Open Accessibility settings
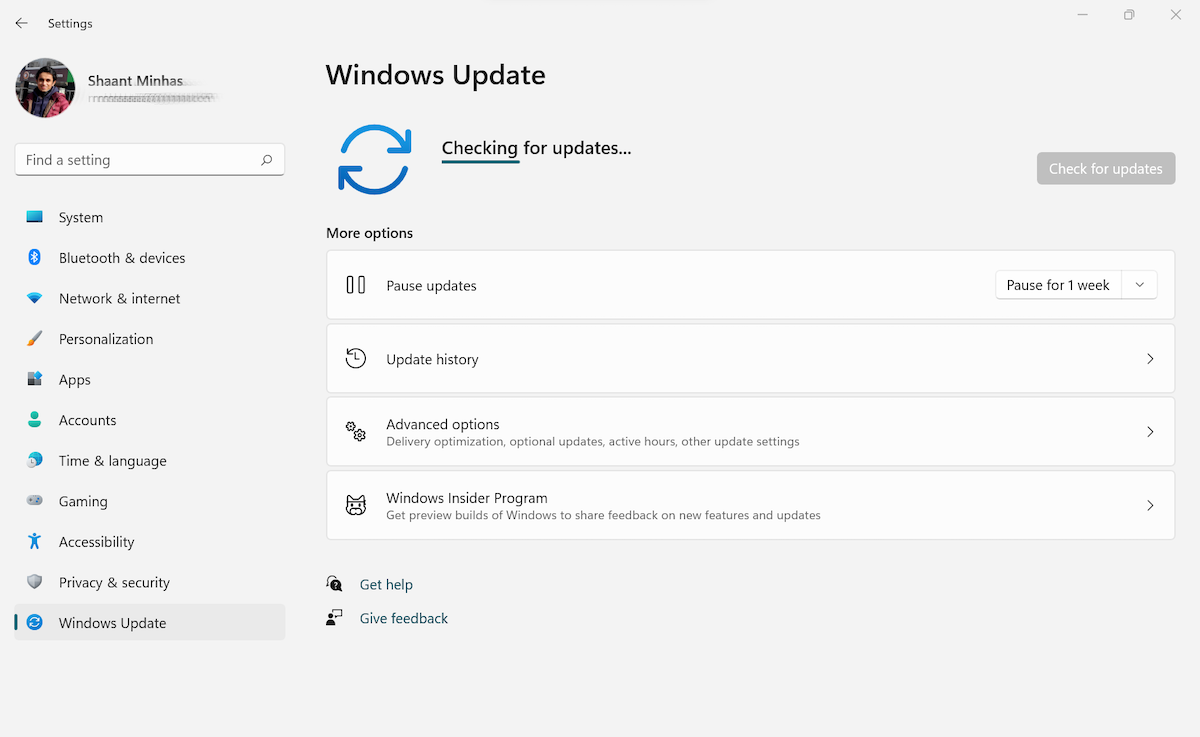This screenshot has height=737, width=1200. [34, 541]
